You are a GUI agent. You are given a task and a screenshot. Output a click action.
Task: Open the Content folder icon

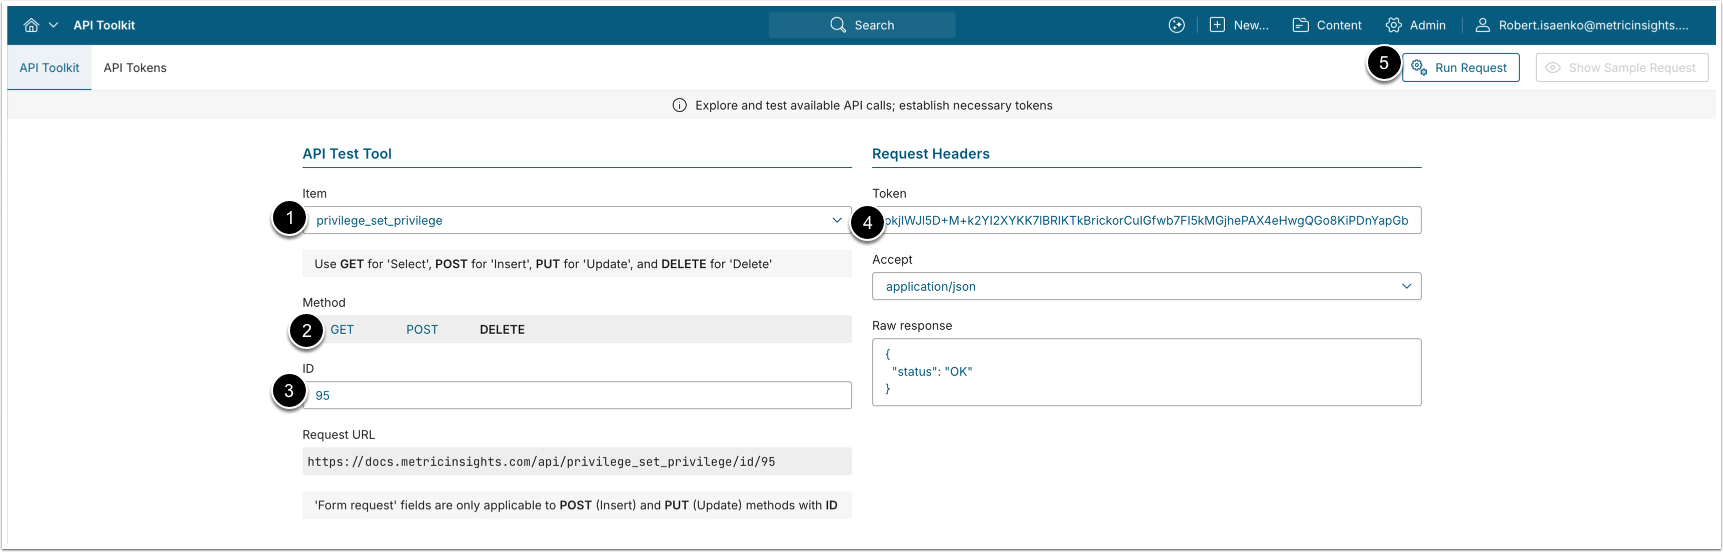point(1300,25)
